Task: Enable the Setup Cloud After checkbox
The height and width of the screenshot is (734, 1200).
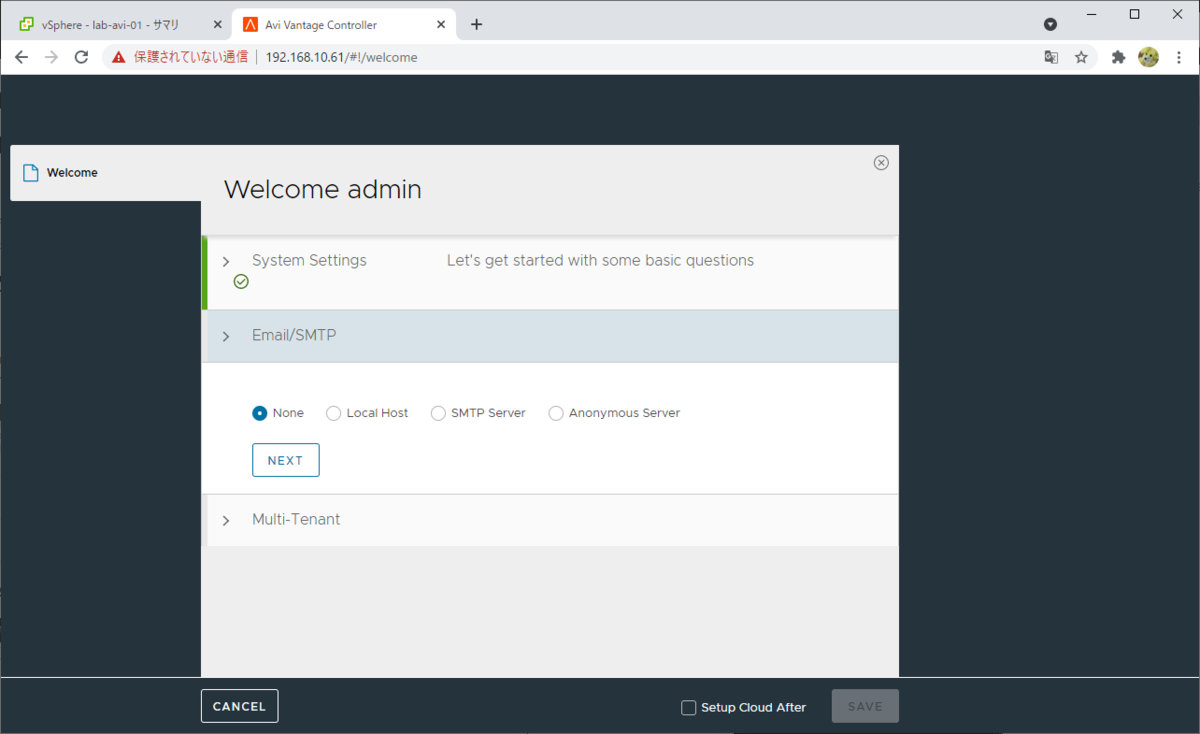Action: coord(688,707)
